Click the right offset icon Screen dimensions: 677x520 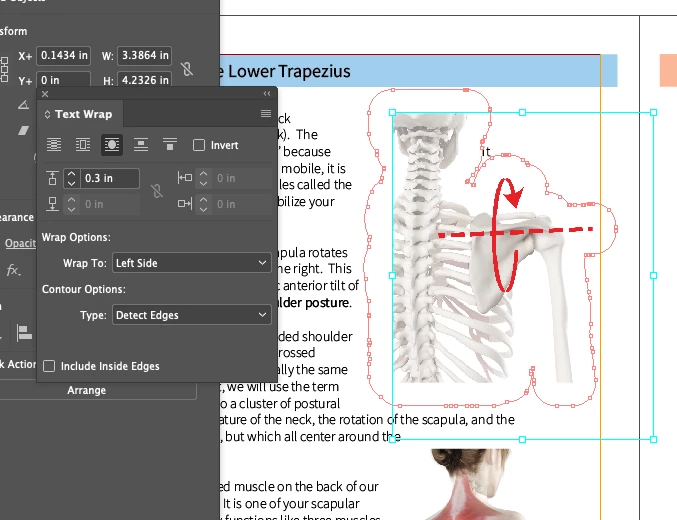185,203
